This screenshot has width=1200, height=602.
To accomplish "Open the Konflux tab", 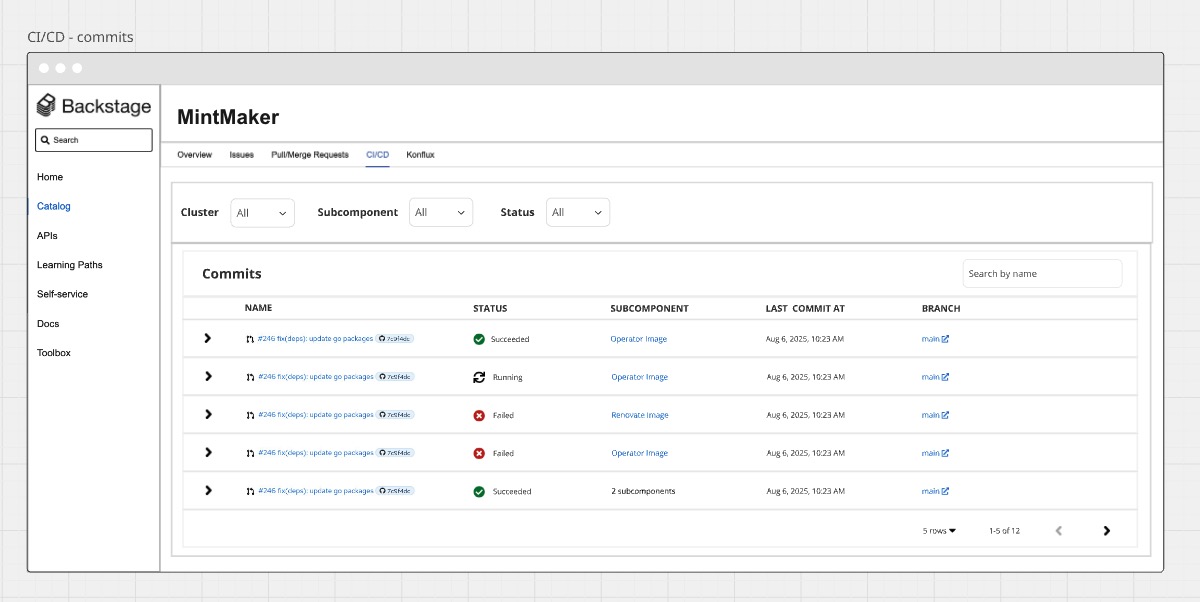I will coord(420,155).
